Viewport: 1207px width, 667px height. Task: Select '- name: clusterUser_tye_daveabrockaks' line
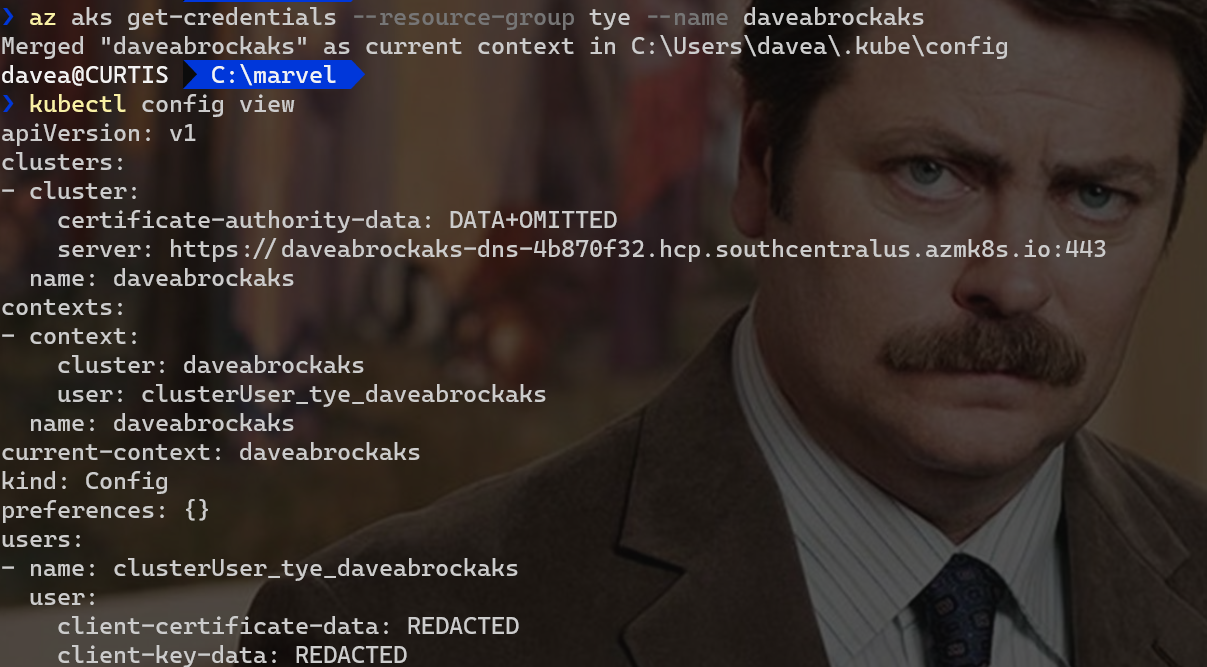coord(260,568)
